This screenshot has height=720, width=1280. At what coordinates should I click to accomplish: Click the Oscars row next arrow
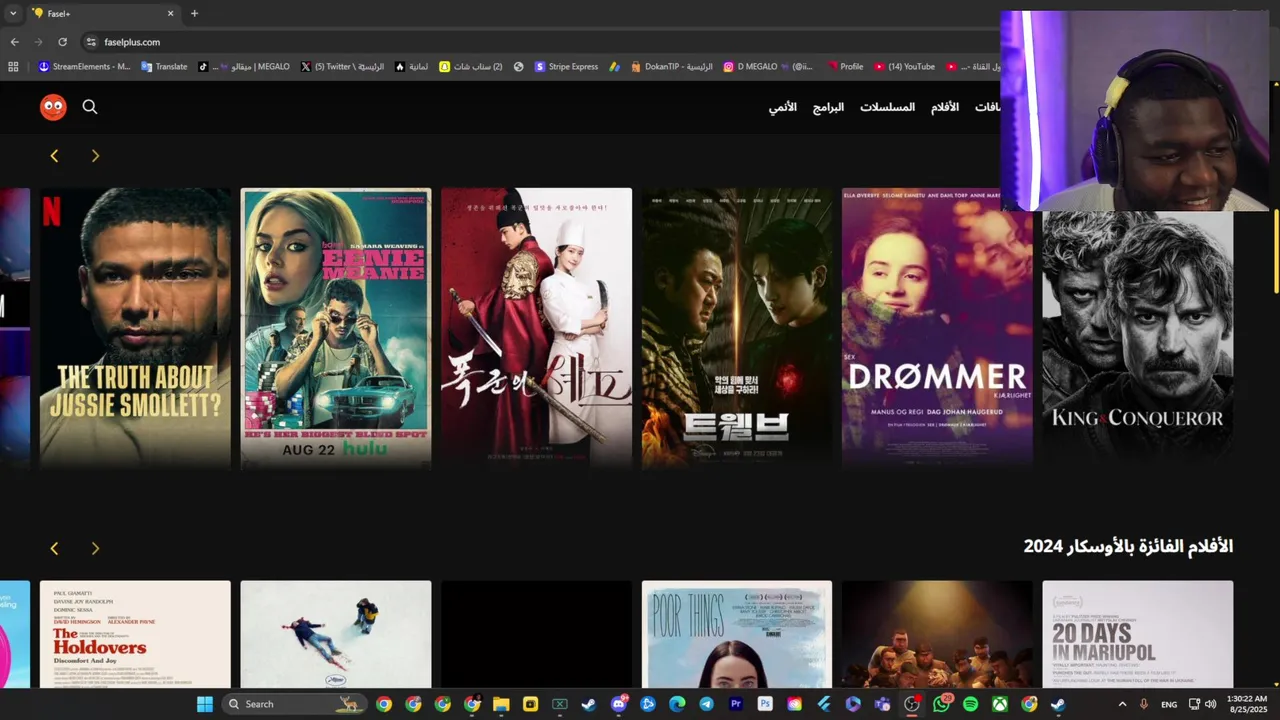pos(95,548)
